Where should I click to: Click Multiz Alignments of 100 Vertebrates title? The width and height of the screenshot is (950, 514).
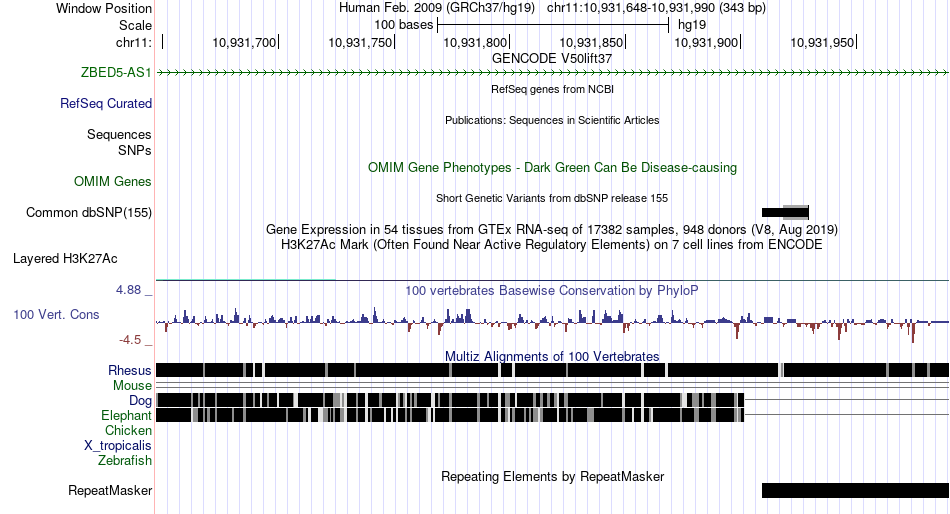[552, 356]
